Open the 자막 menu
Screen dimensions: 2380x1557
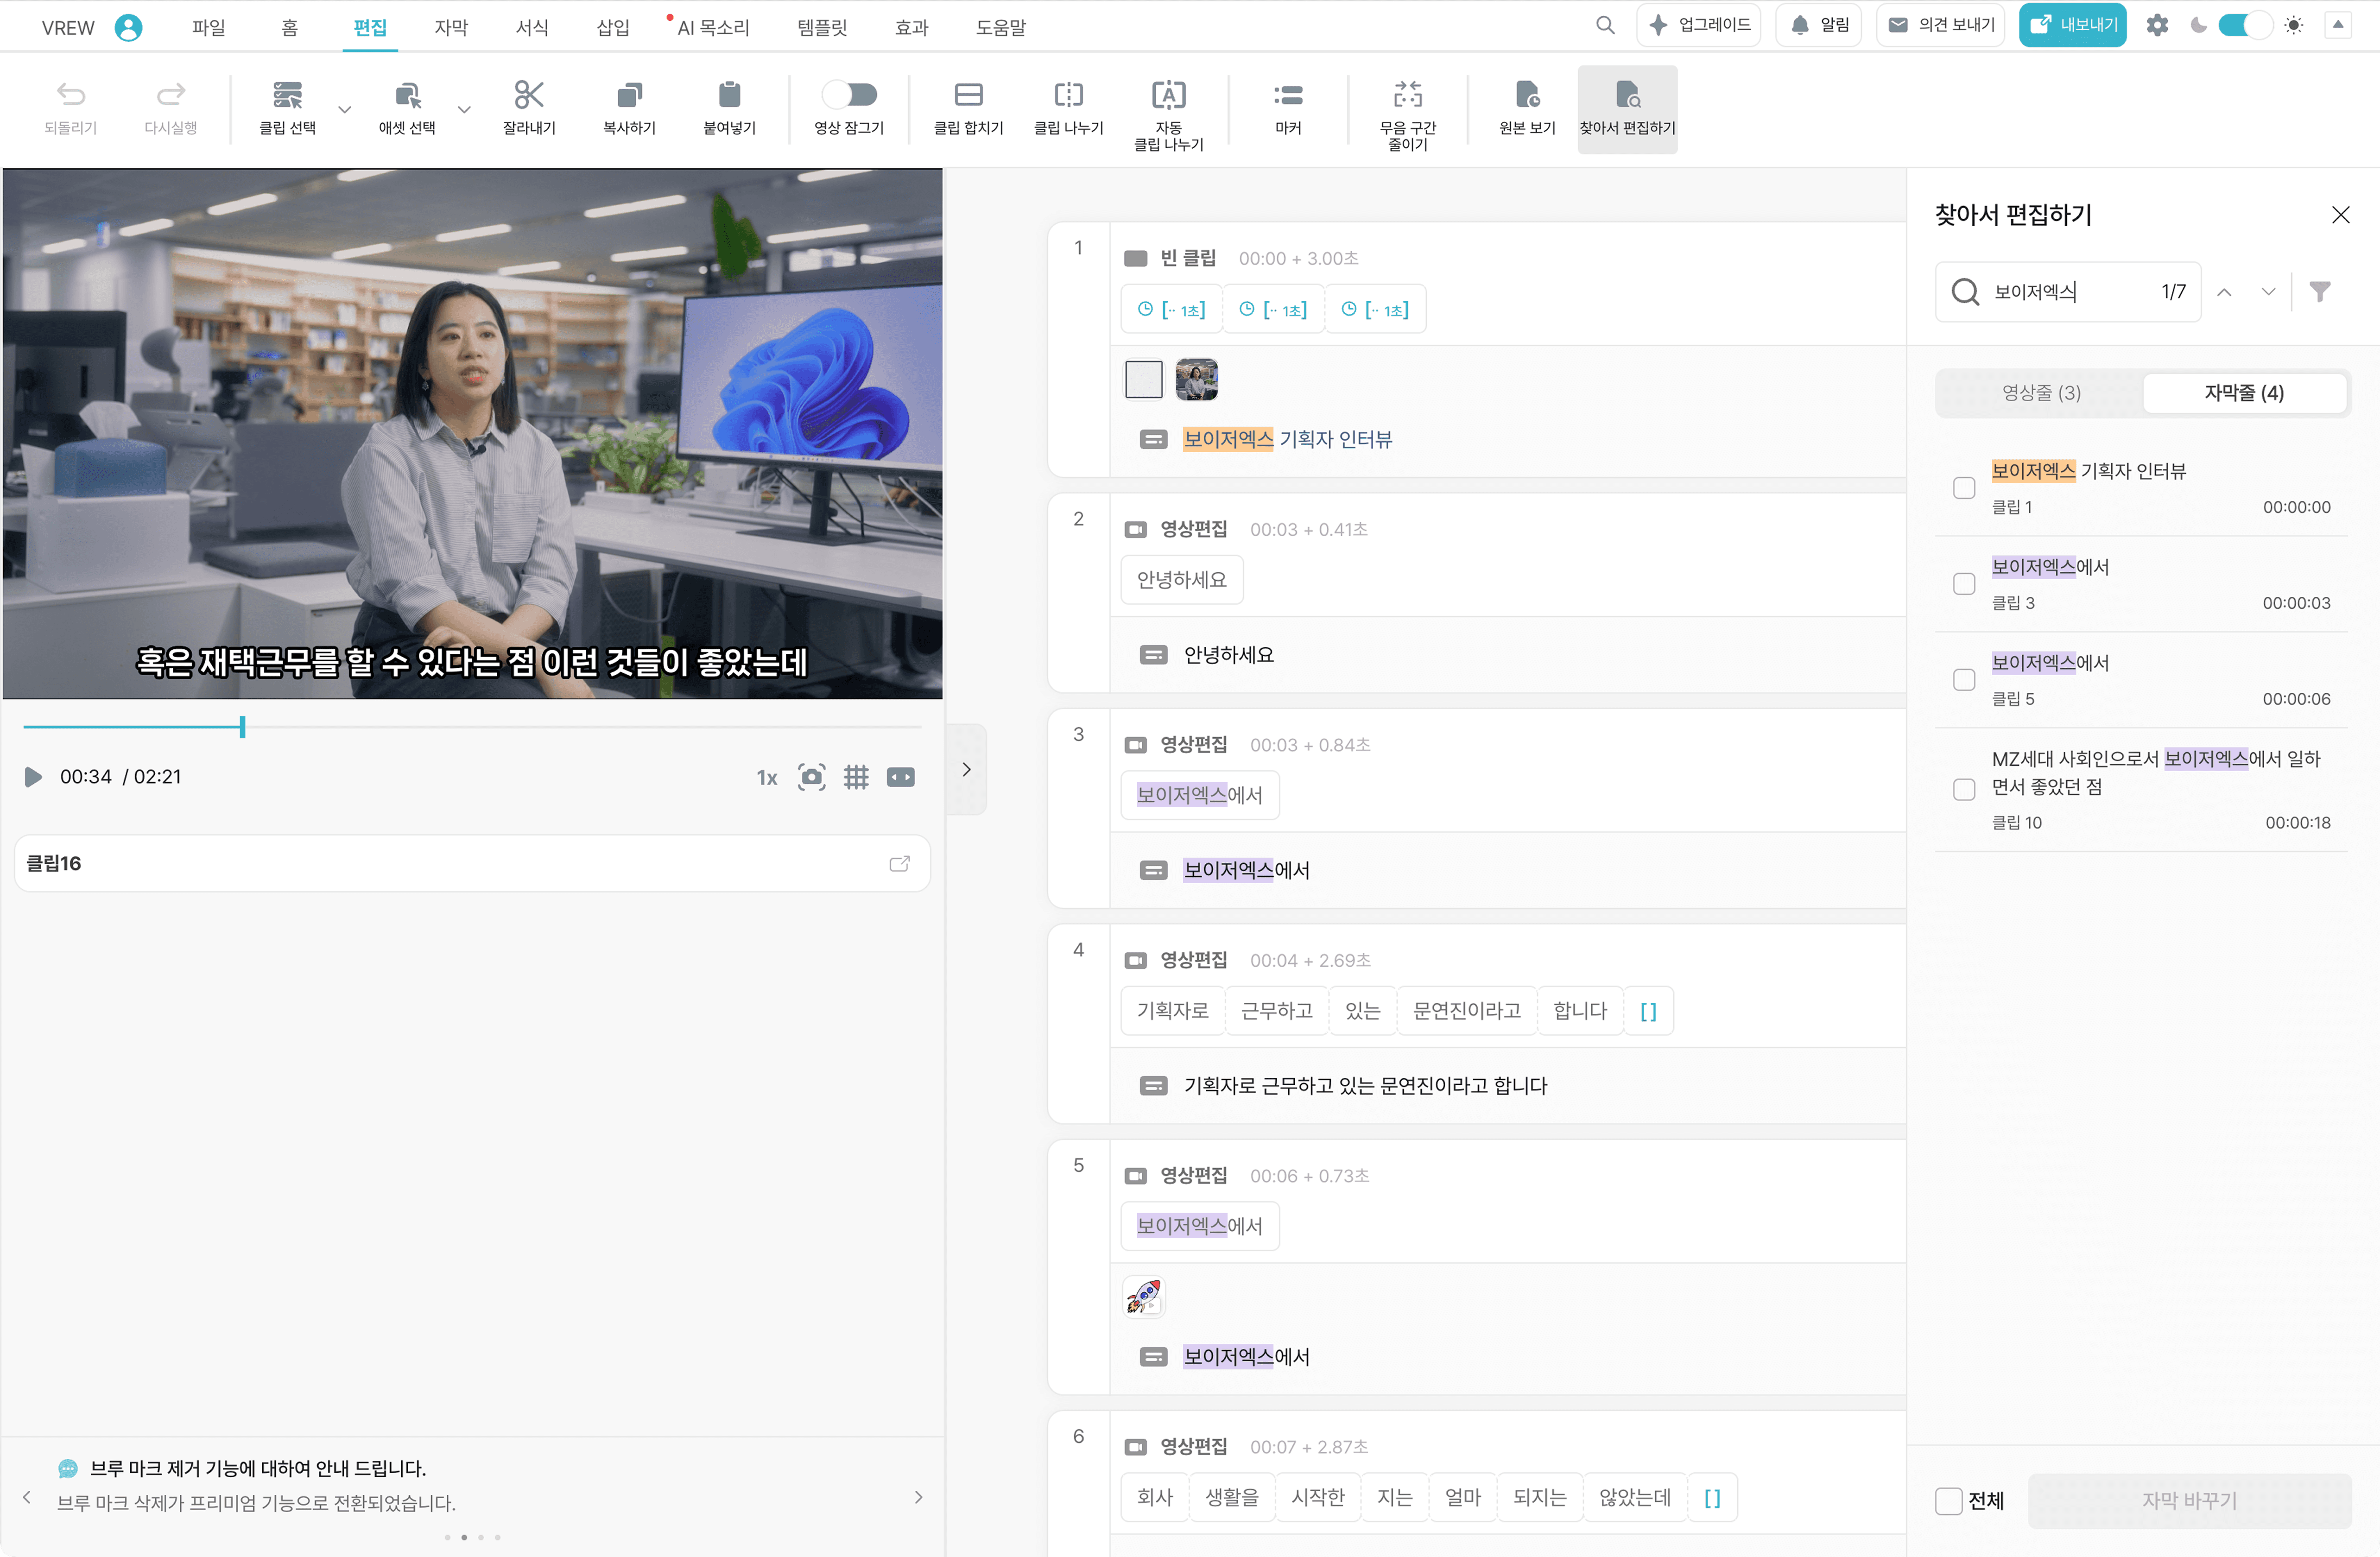click(450, 27)
